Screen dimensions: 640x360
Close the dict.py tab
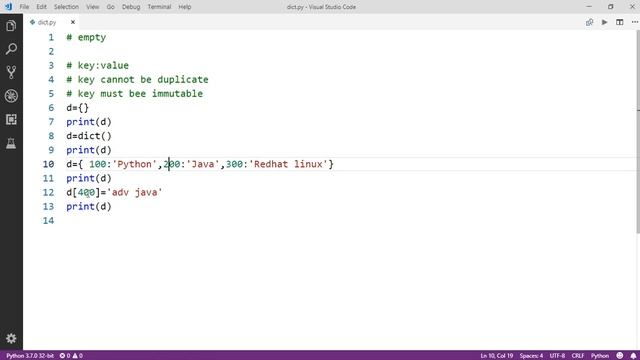[x=73, y=22]
